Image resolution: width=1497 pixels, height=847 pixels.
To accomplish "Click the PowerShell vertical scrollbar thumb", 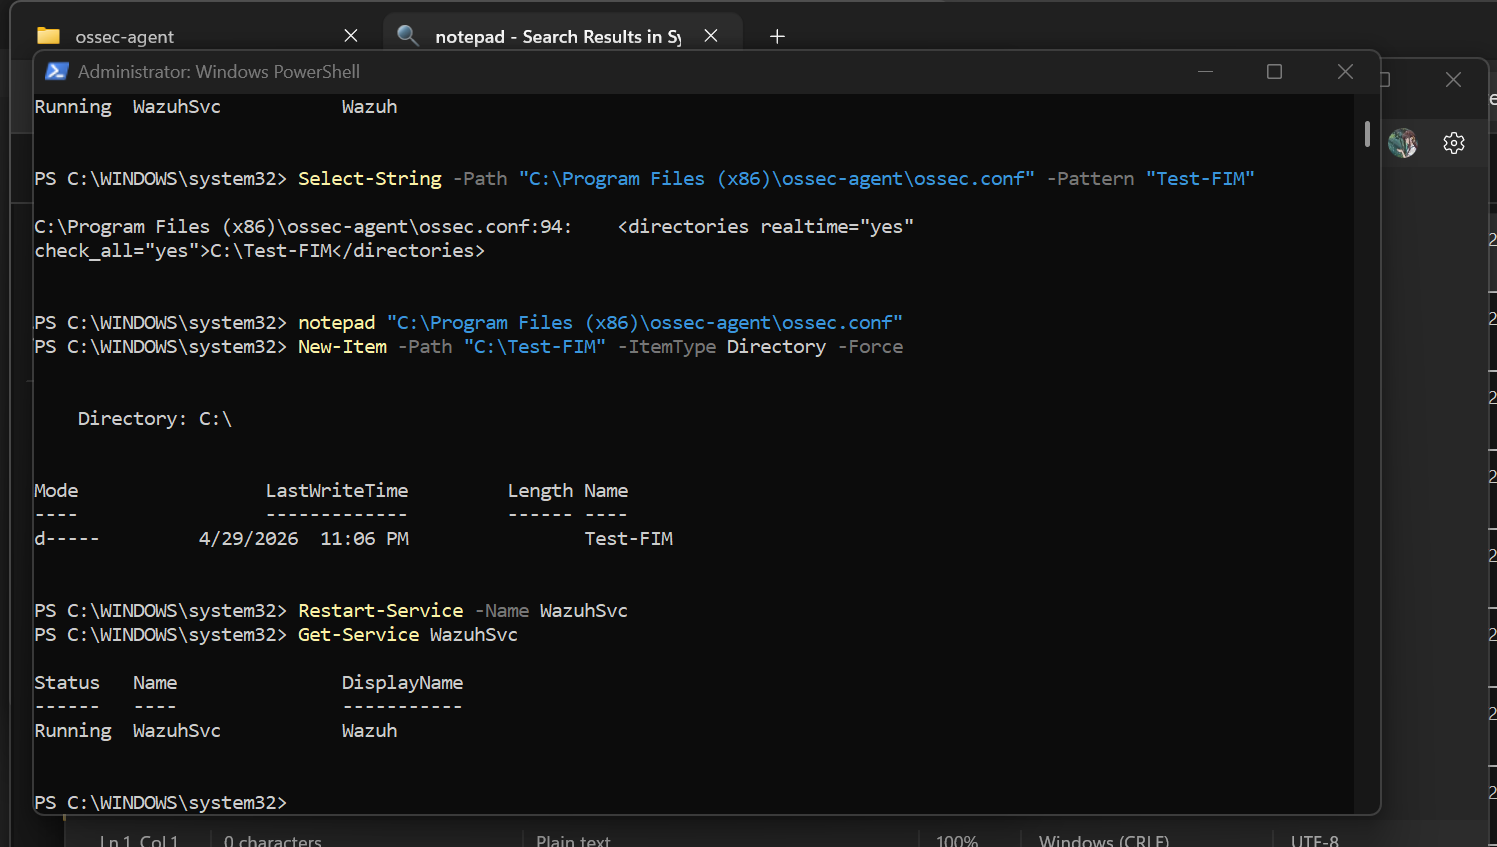I will pos(1367,134).
